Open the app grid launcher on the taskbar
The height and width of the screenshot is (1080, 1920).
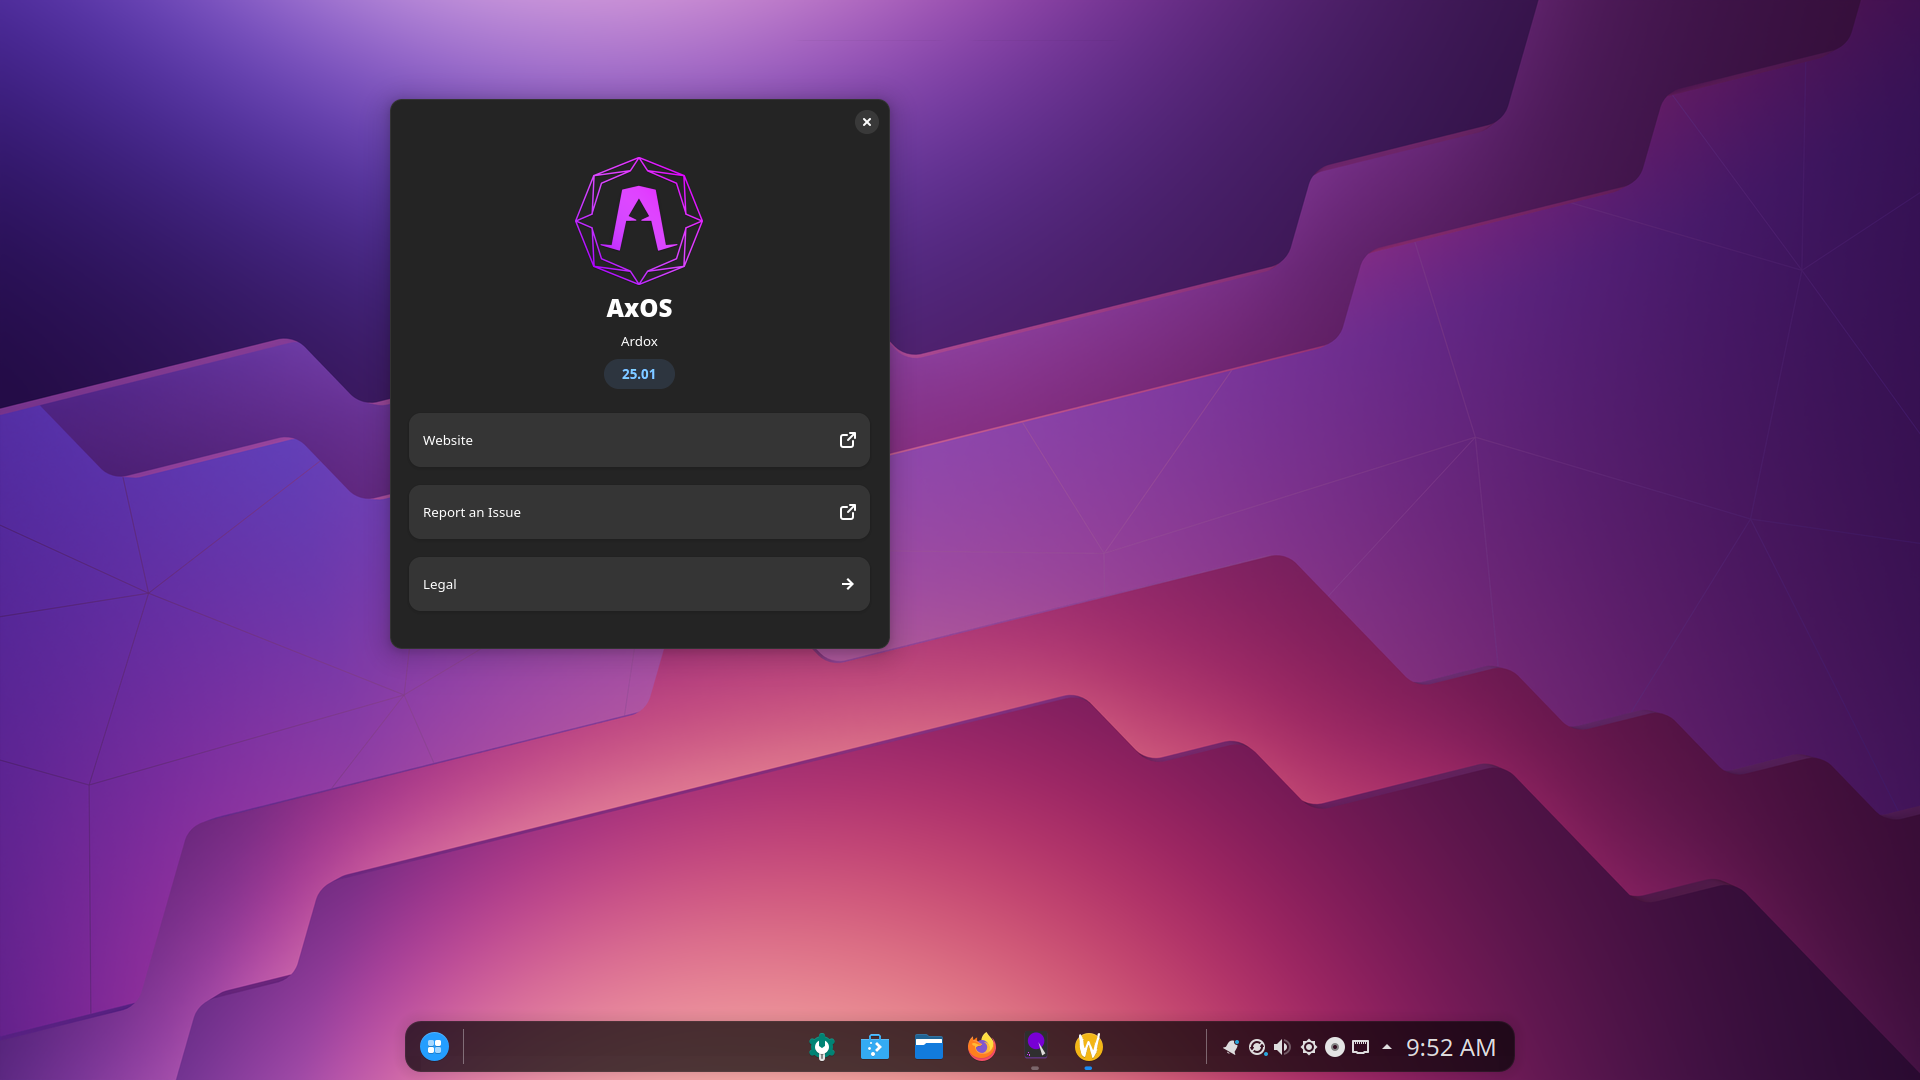(x=434, y=1047)
